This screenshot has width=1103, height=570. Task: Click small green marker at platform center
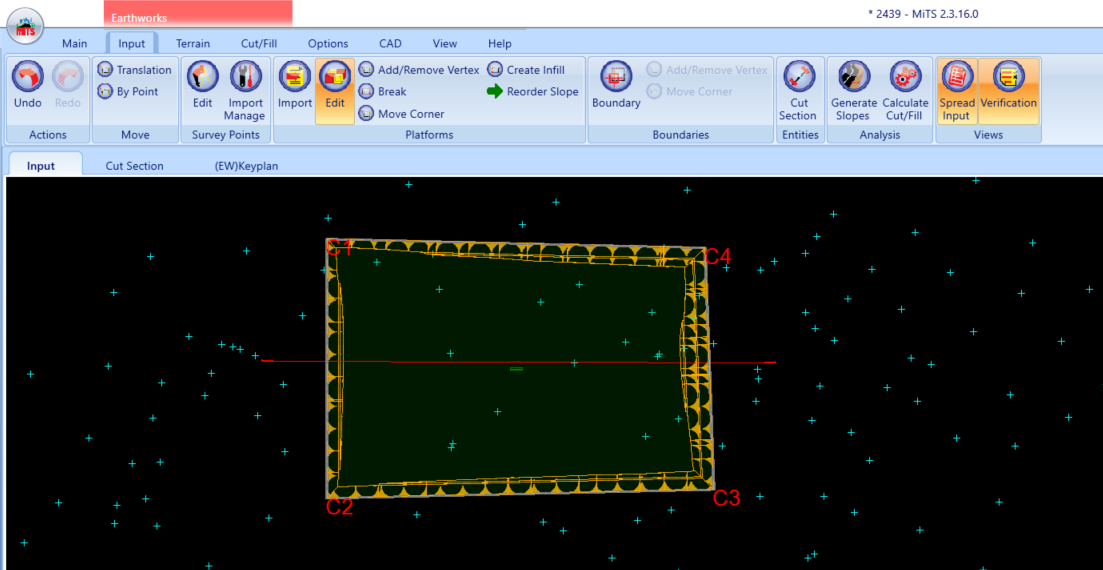516,368
